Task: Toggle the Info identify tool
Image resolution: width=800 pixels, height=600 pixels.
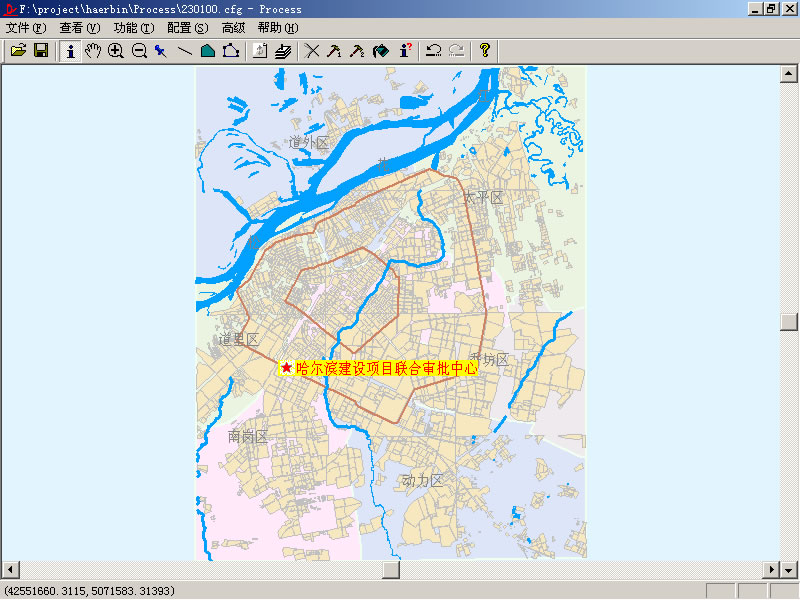Action: click(x=70, y=50)
